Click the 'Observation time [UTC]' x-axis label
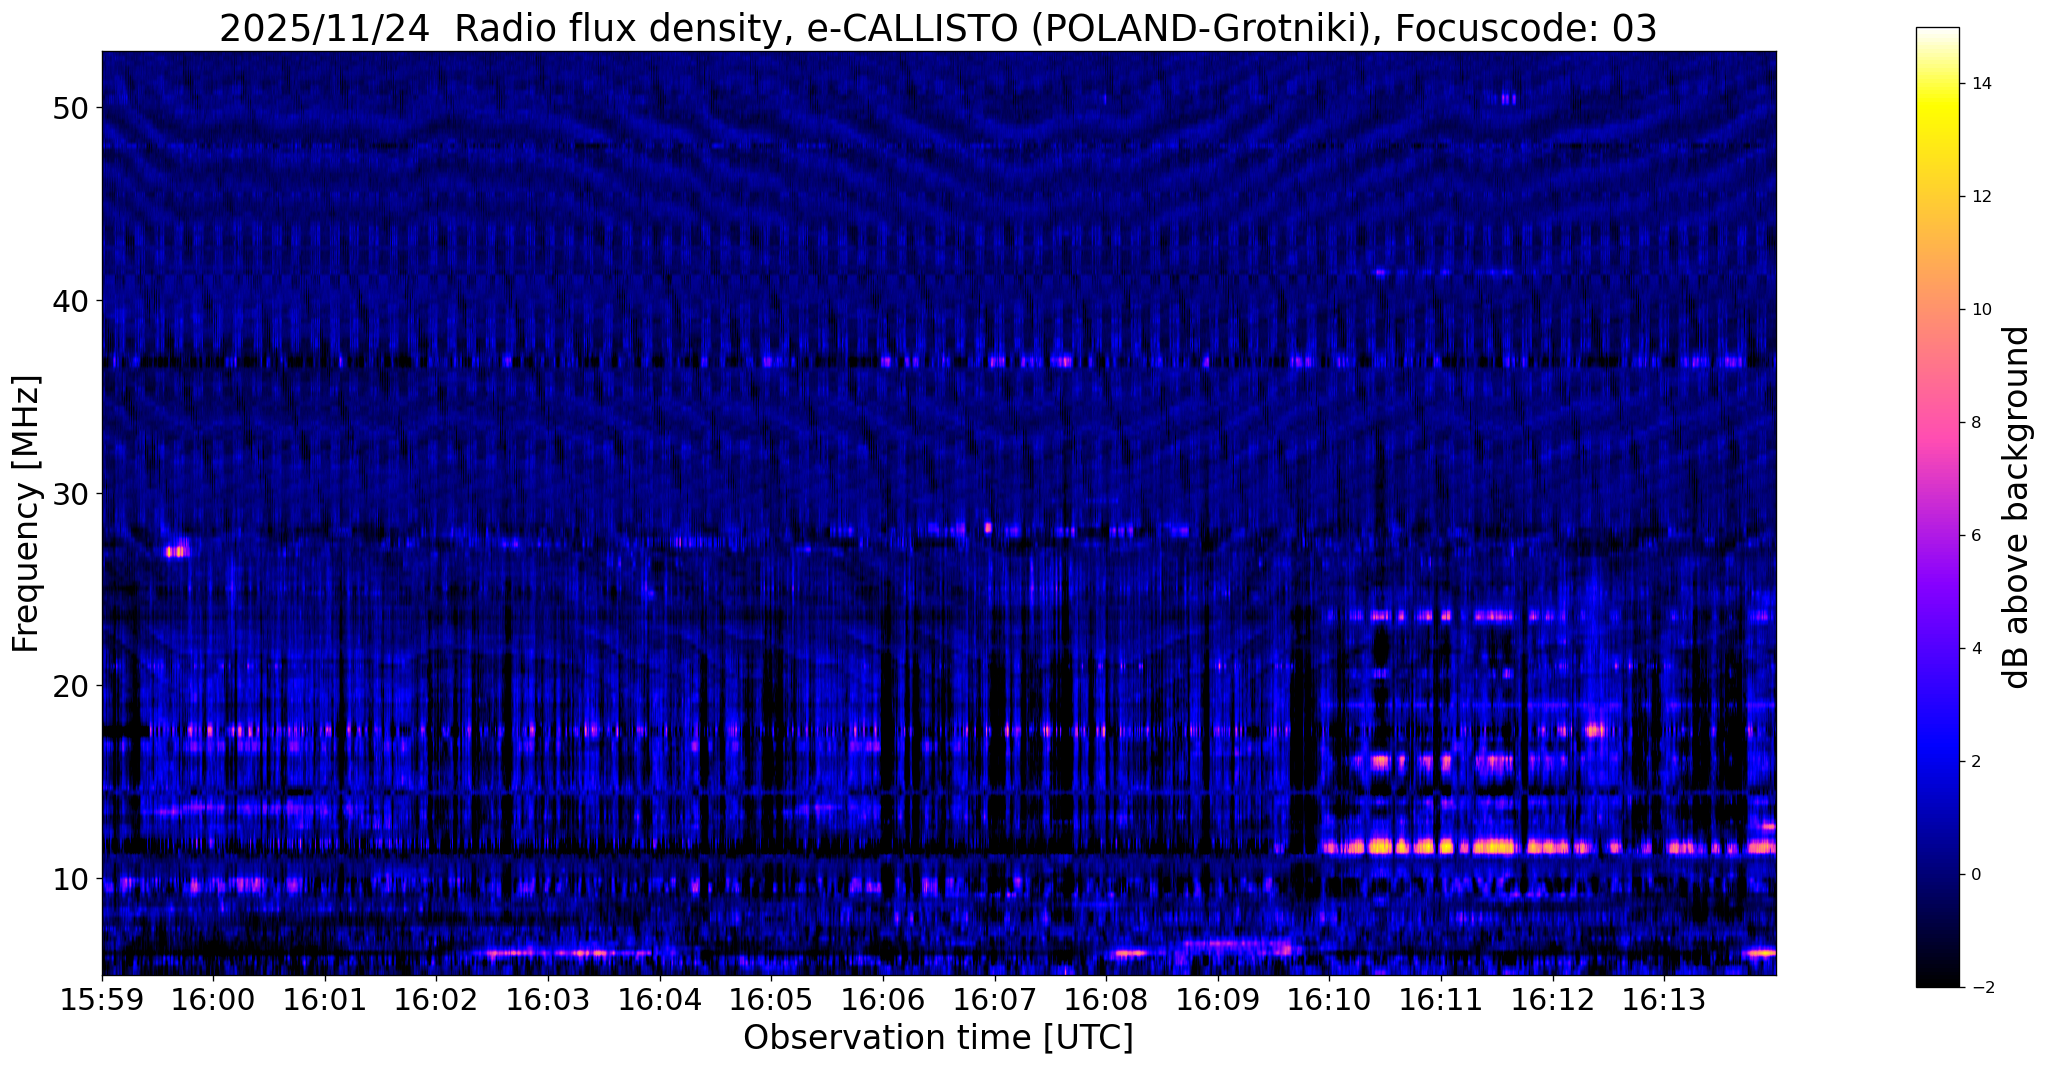Viewport: 2047px width, 1067px height. point(938,1037)
